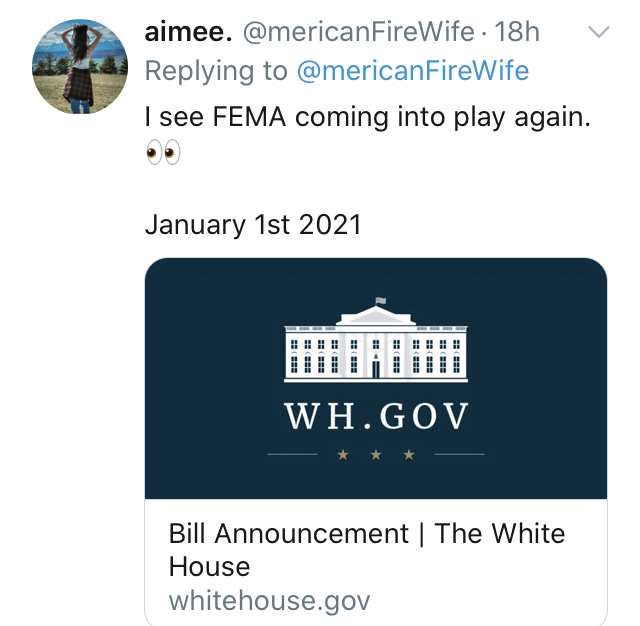This screenshot has height=626, width=640.
Task: Open the Bill Announcement link card title
Action: (367, 550)
